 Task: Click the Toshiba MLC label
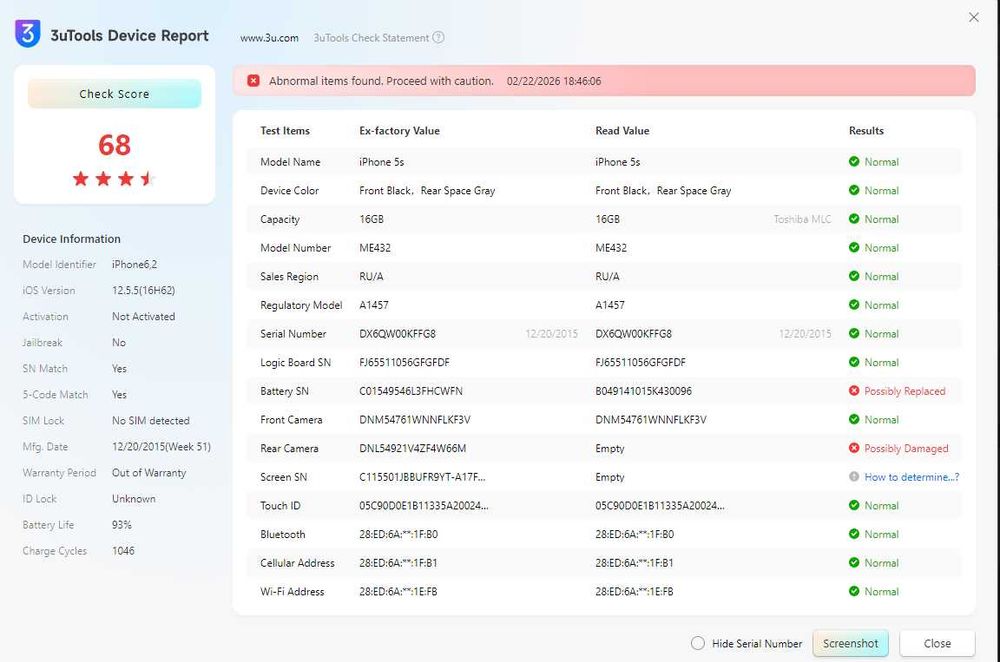pyautogui.click(x=802, y=219)
